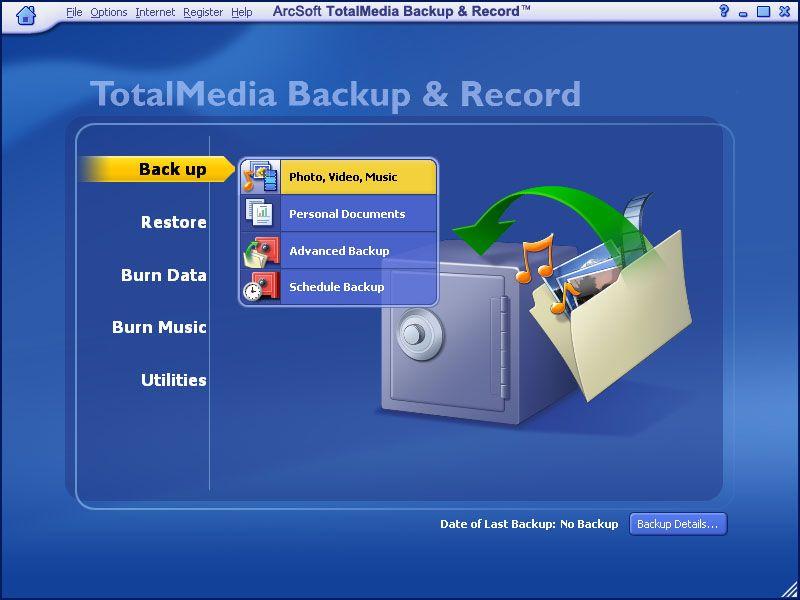Viewport: 800px width, 600px height.
Task: Open the Register menu
Action: [x=203, y=12]
